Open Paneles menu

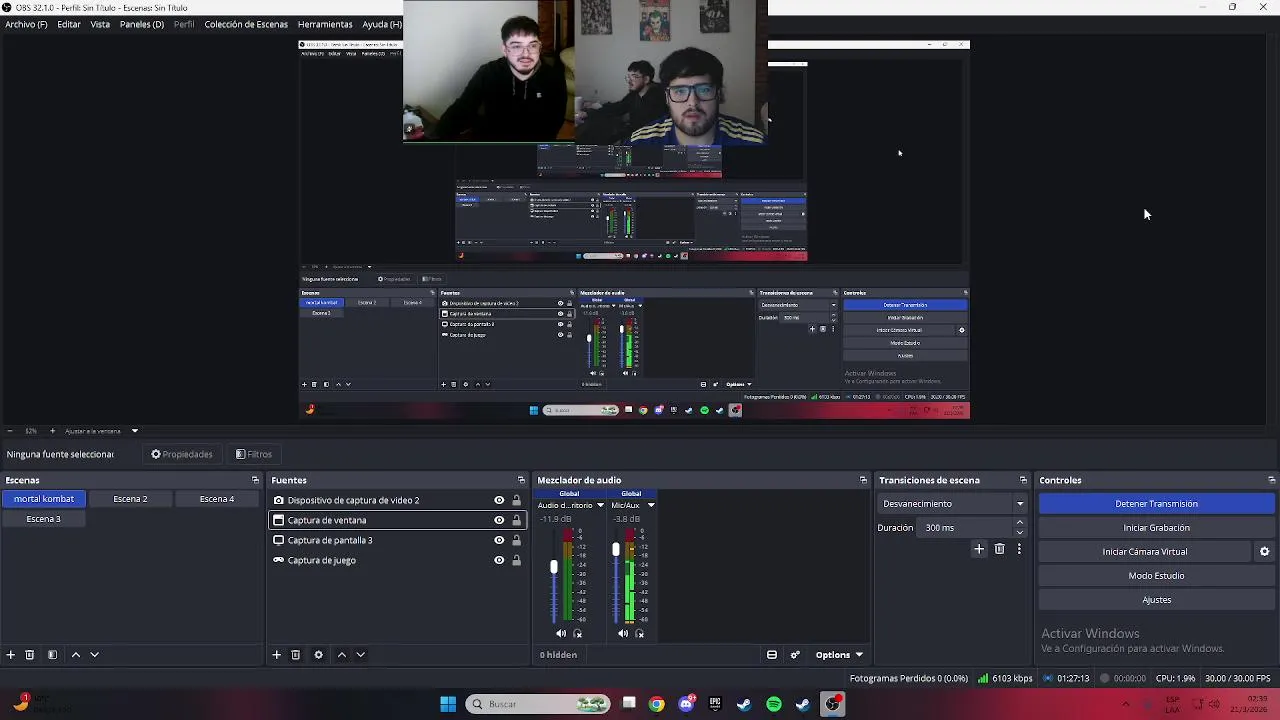(x=142, y=24)
